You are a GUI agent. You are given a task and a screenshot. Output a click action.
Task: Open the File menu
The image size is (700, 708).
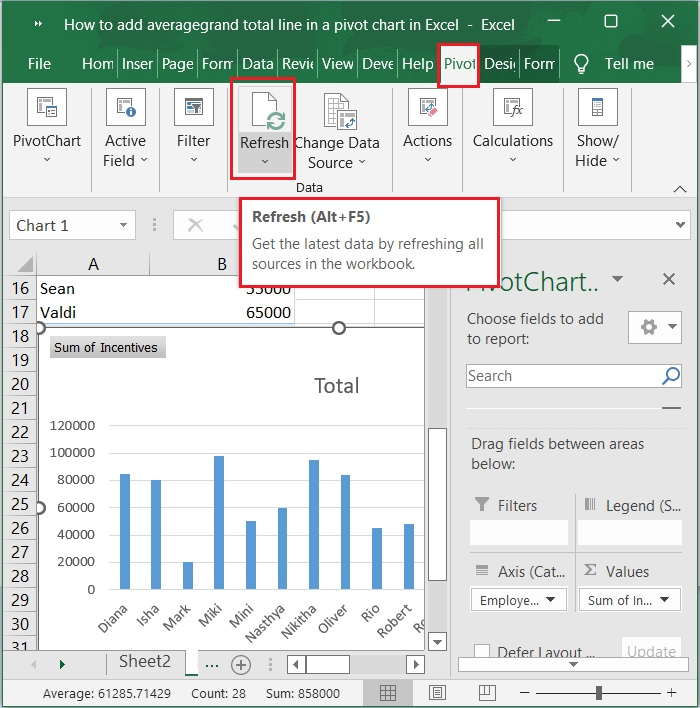pyautogui.click(x=39, y=64)
